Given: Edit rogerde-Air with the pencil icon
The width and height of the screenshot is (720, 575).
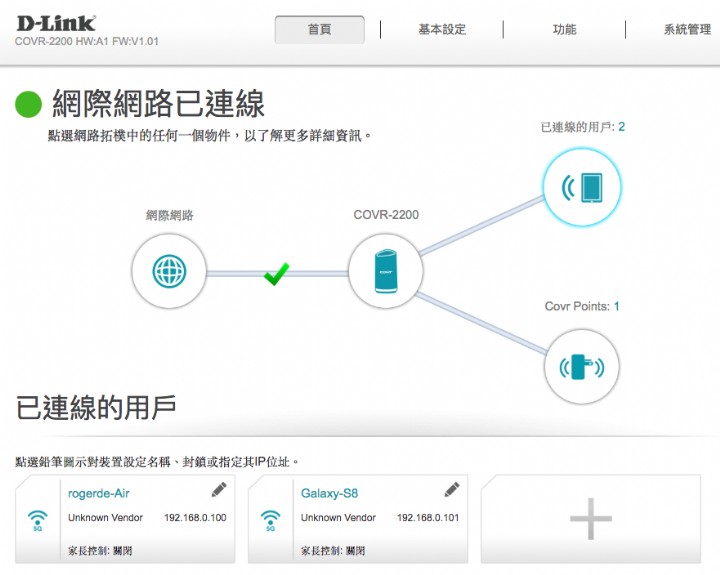Looking at the screenshot, I should tap(219, 490).
